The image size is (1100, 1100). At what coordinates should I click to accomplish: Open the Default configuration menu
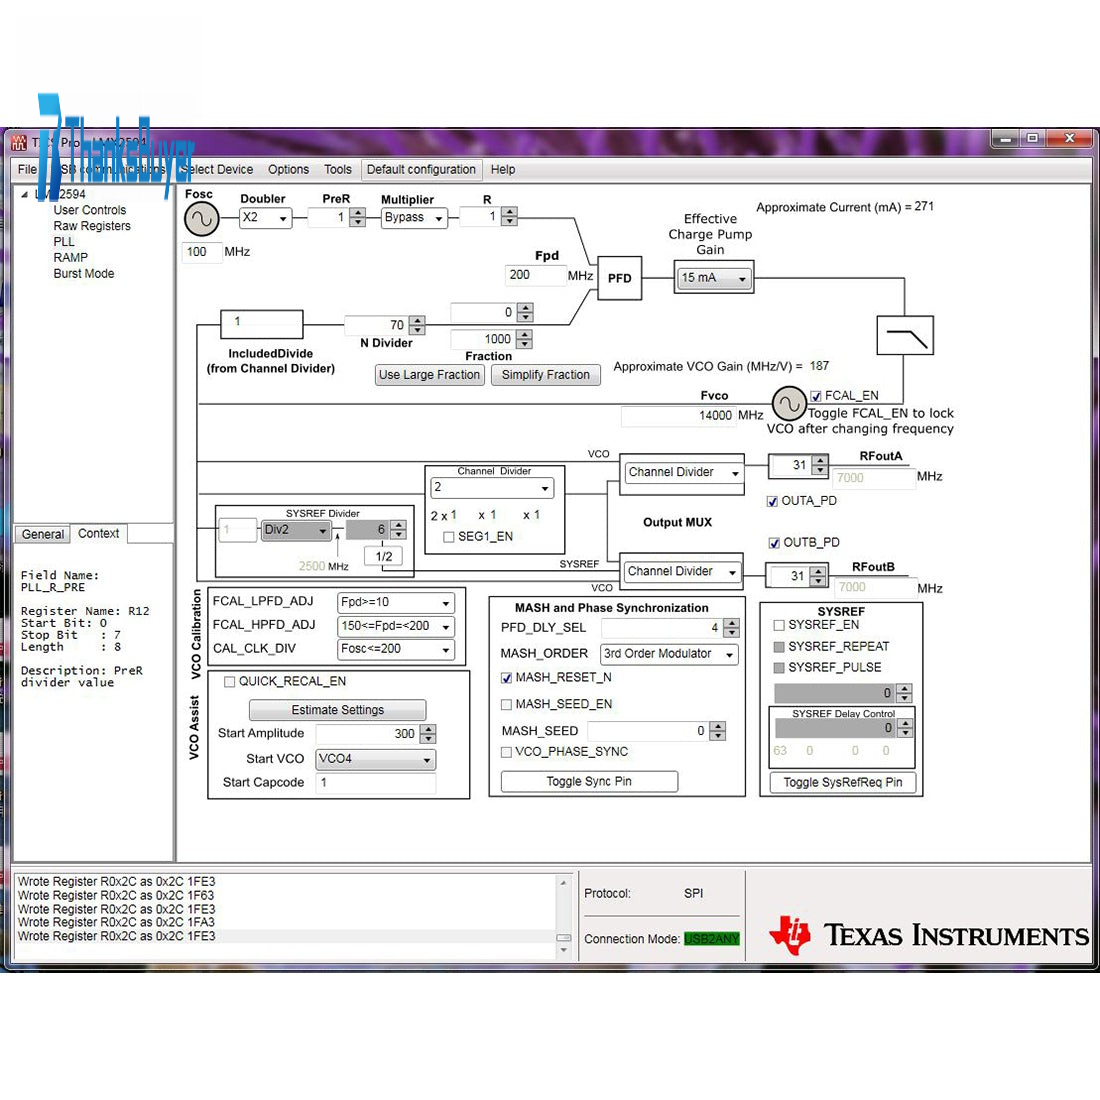tap(421, 170)
